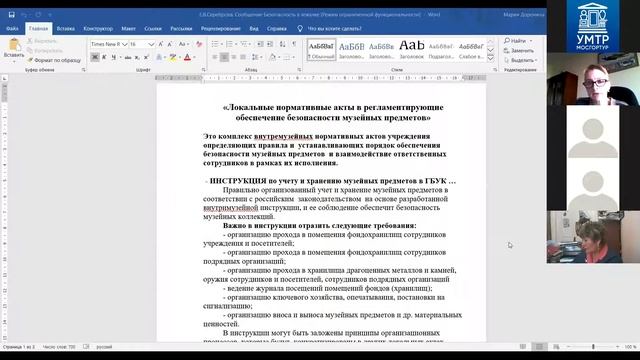This screenshot has height=360, width=640.
Task: Open the Файл tab
Action: pos(12,29)
